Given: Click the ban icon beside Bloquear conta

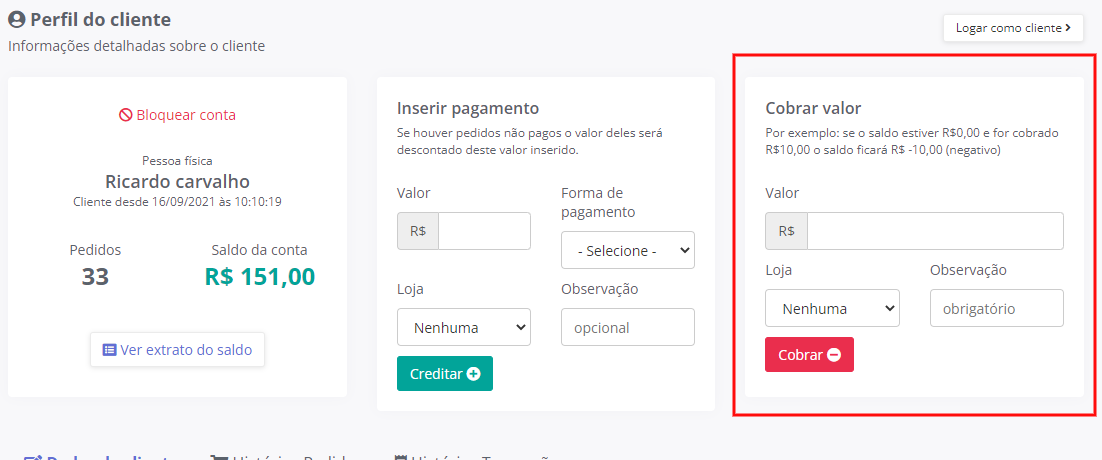Looking at the screenshot, I should click(125, 115).
